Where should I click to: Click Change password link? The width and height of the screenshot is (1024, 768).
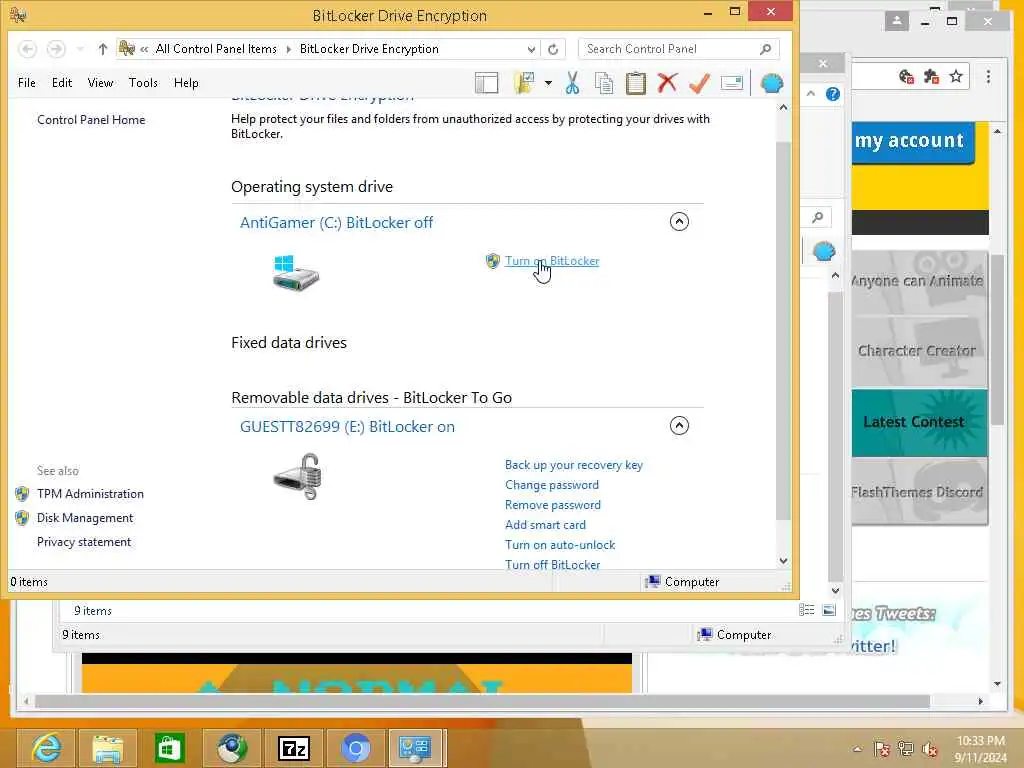point(552,485)
